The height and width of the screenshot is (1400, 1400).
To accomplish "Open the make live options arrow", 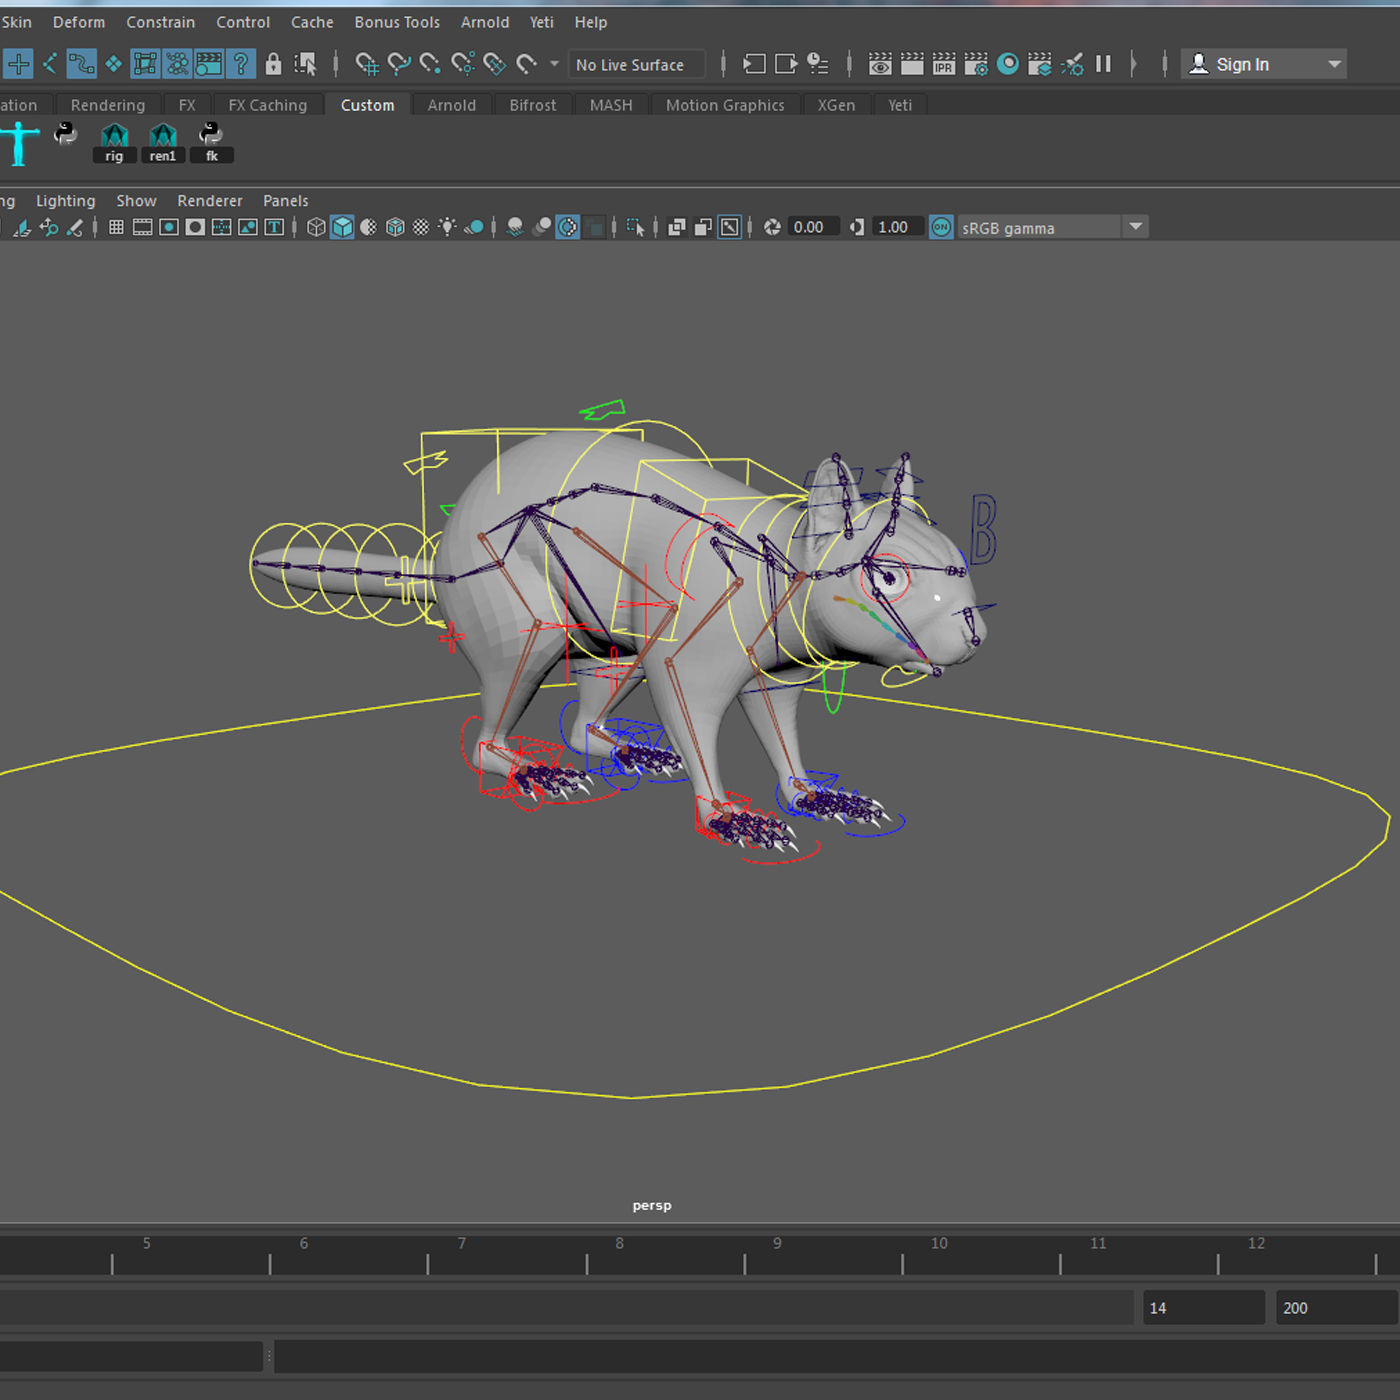I will pyautogui.click(x=555, y=64).
